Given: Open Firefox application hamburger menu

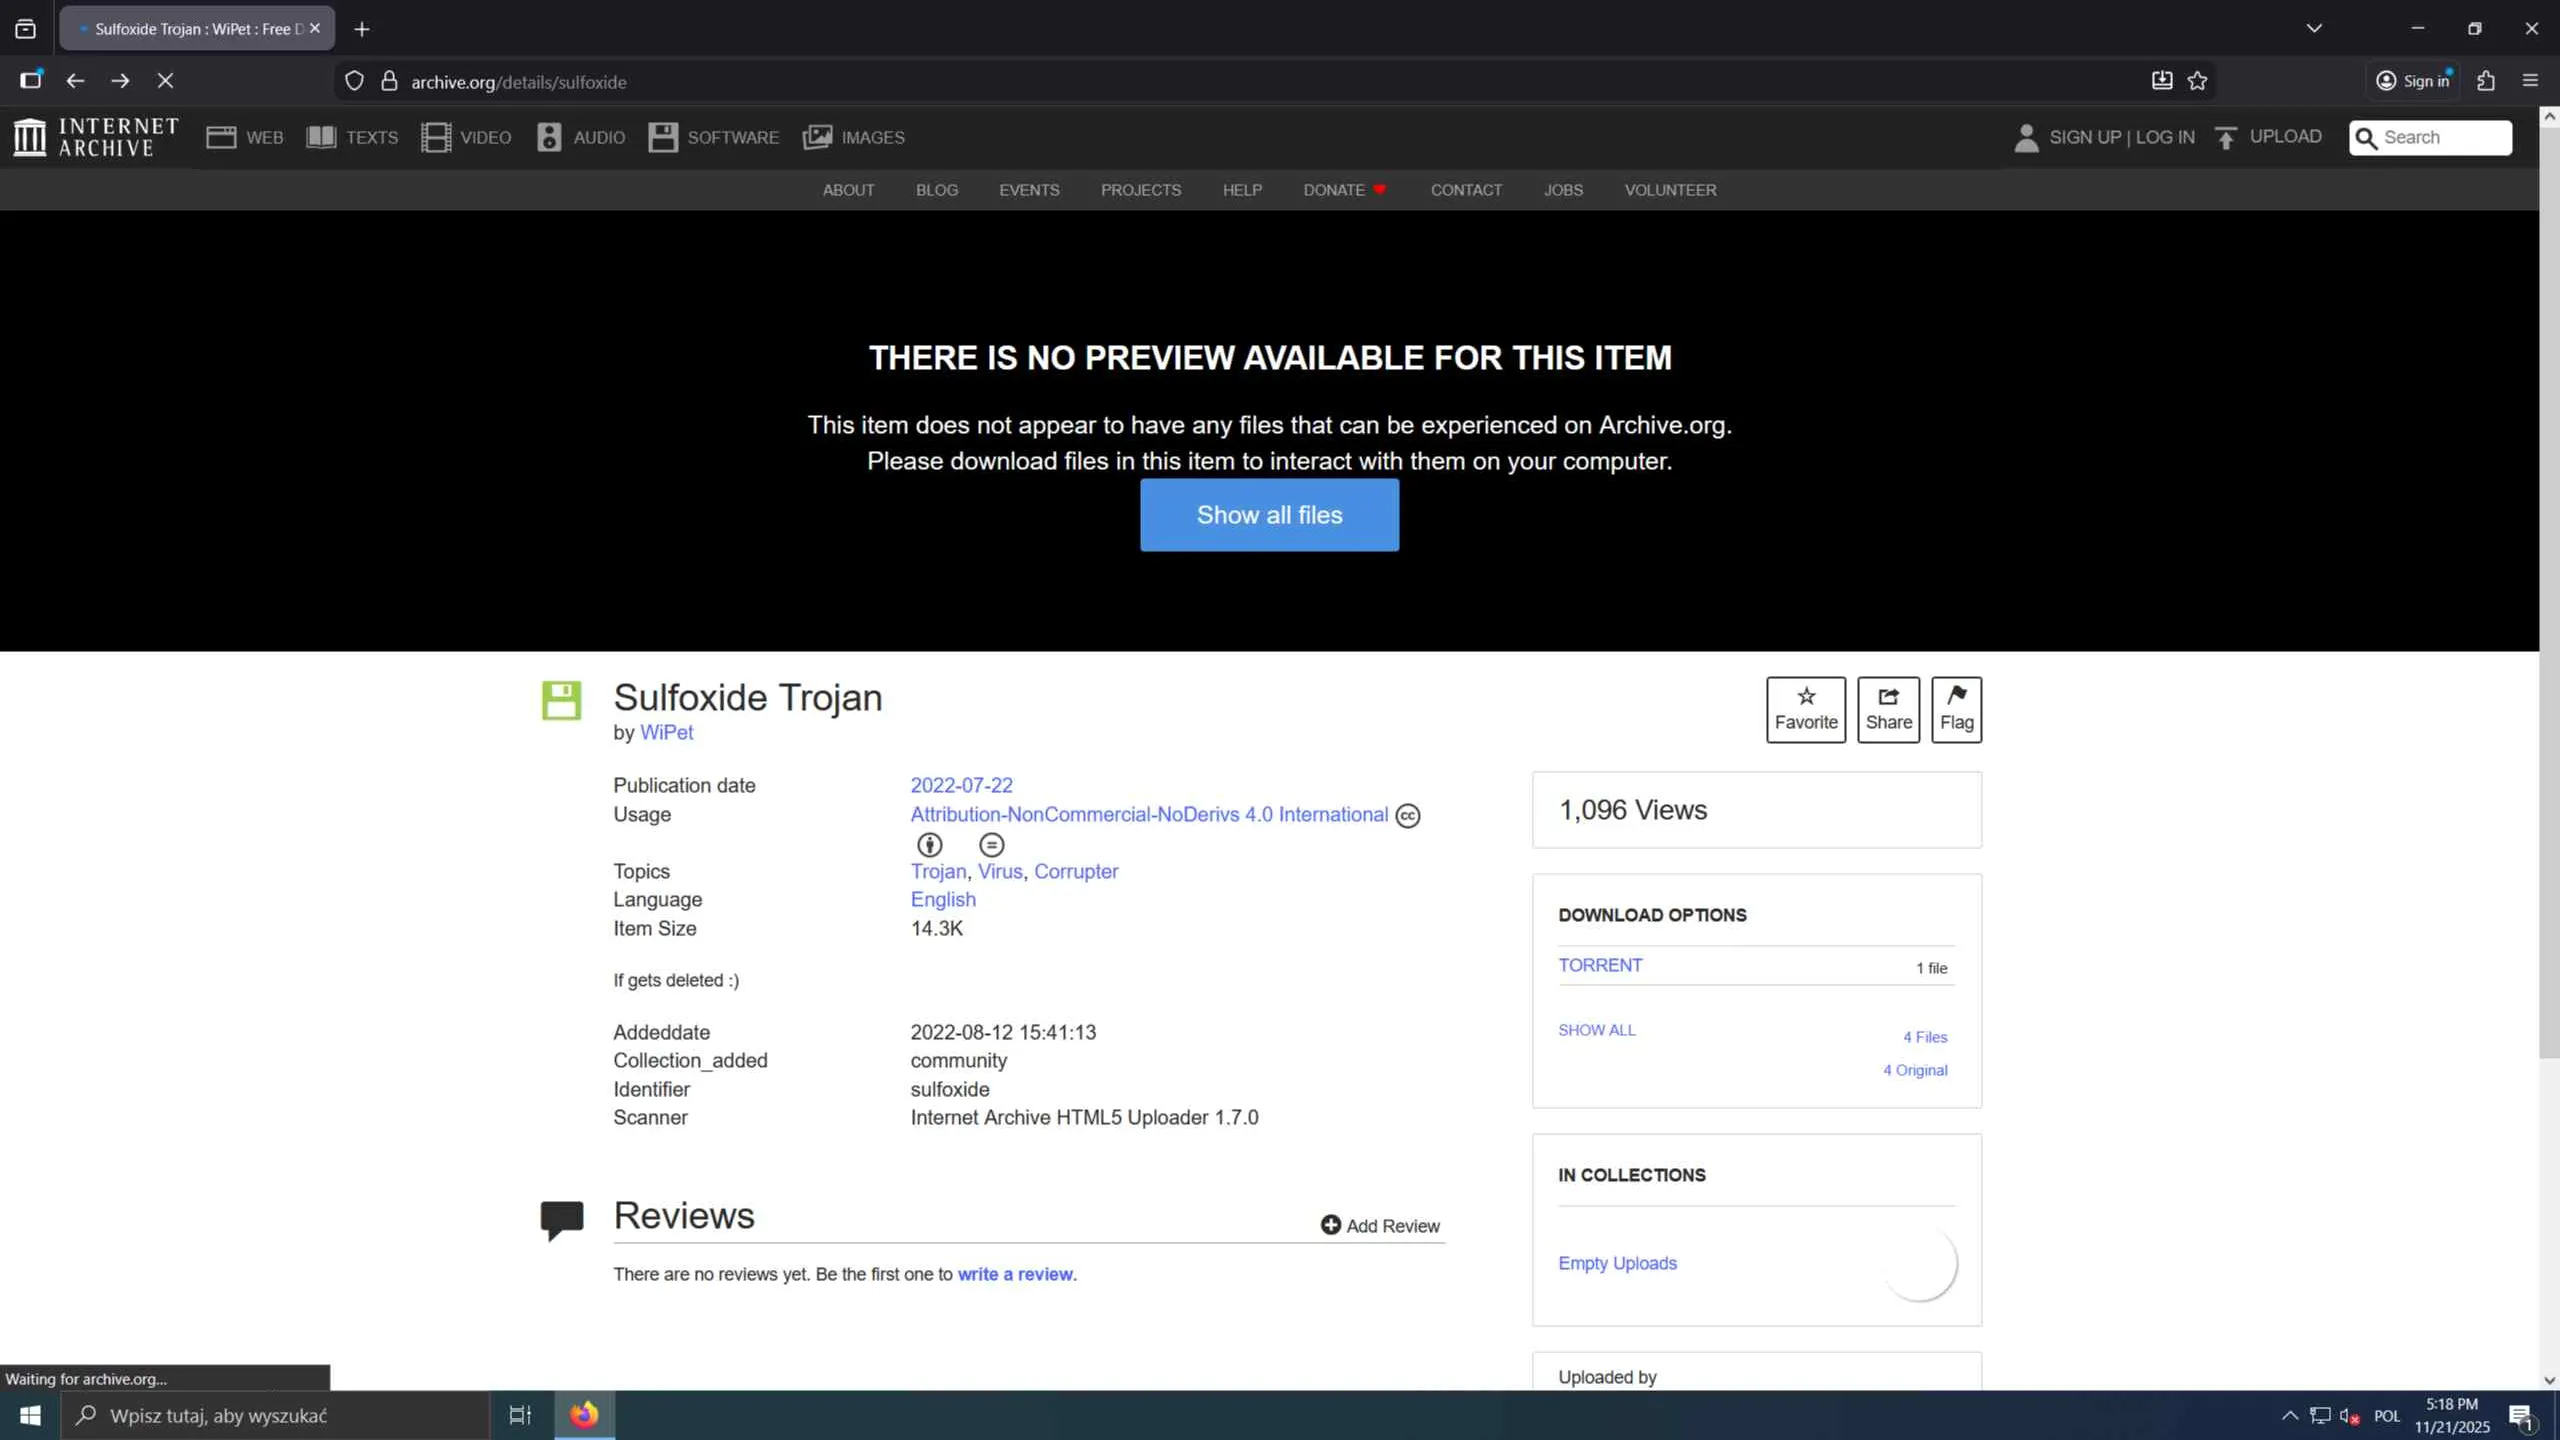Looking at the screenshot, I should pos(2531,81).
